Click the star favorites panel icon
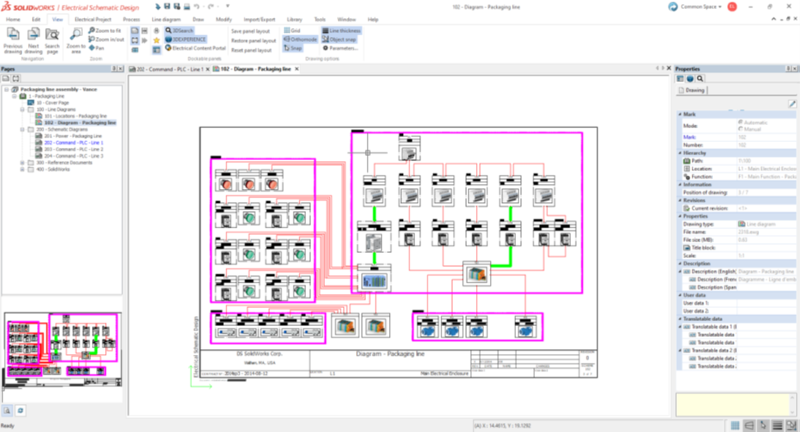The image size is (800, 432). 156,40
